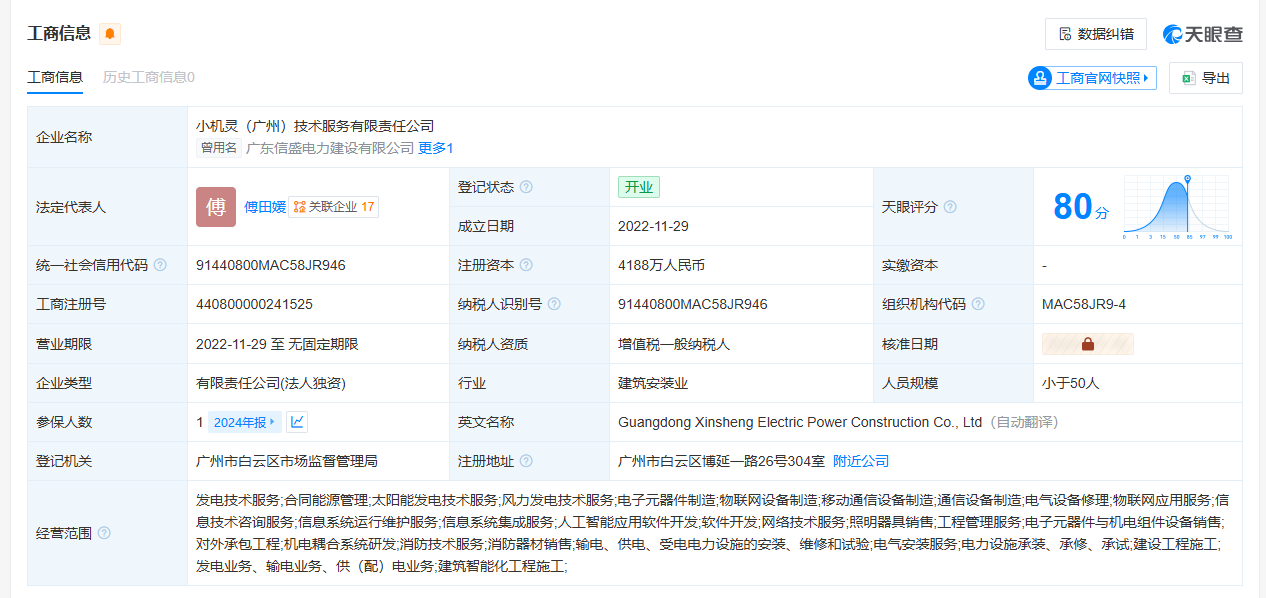Image resolution: width=1266 pixels, height=598 pixels.
Task: Click English name Guangdong Xinsheng Electric Power Construction
Action: [800, 422]
